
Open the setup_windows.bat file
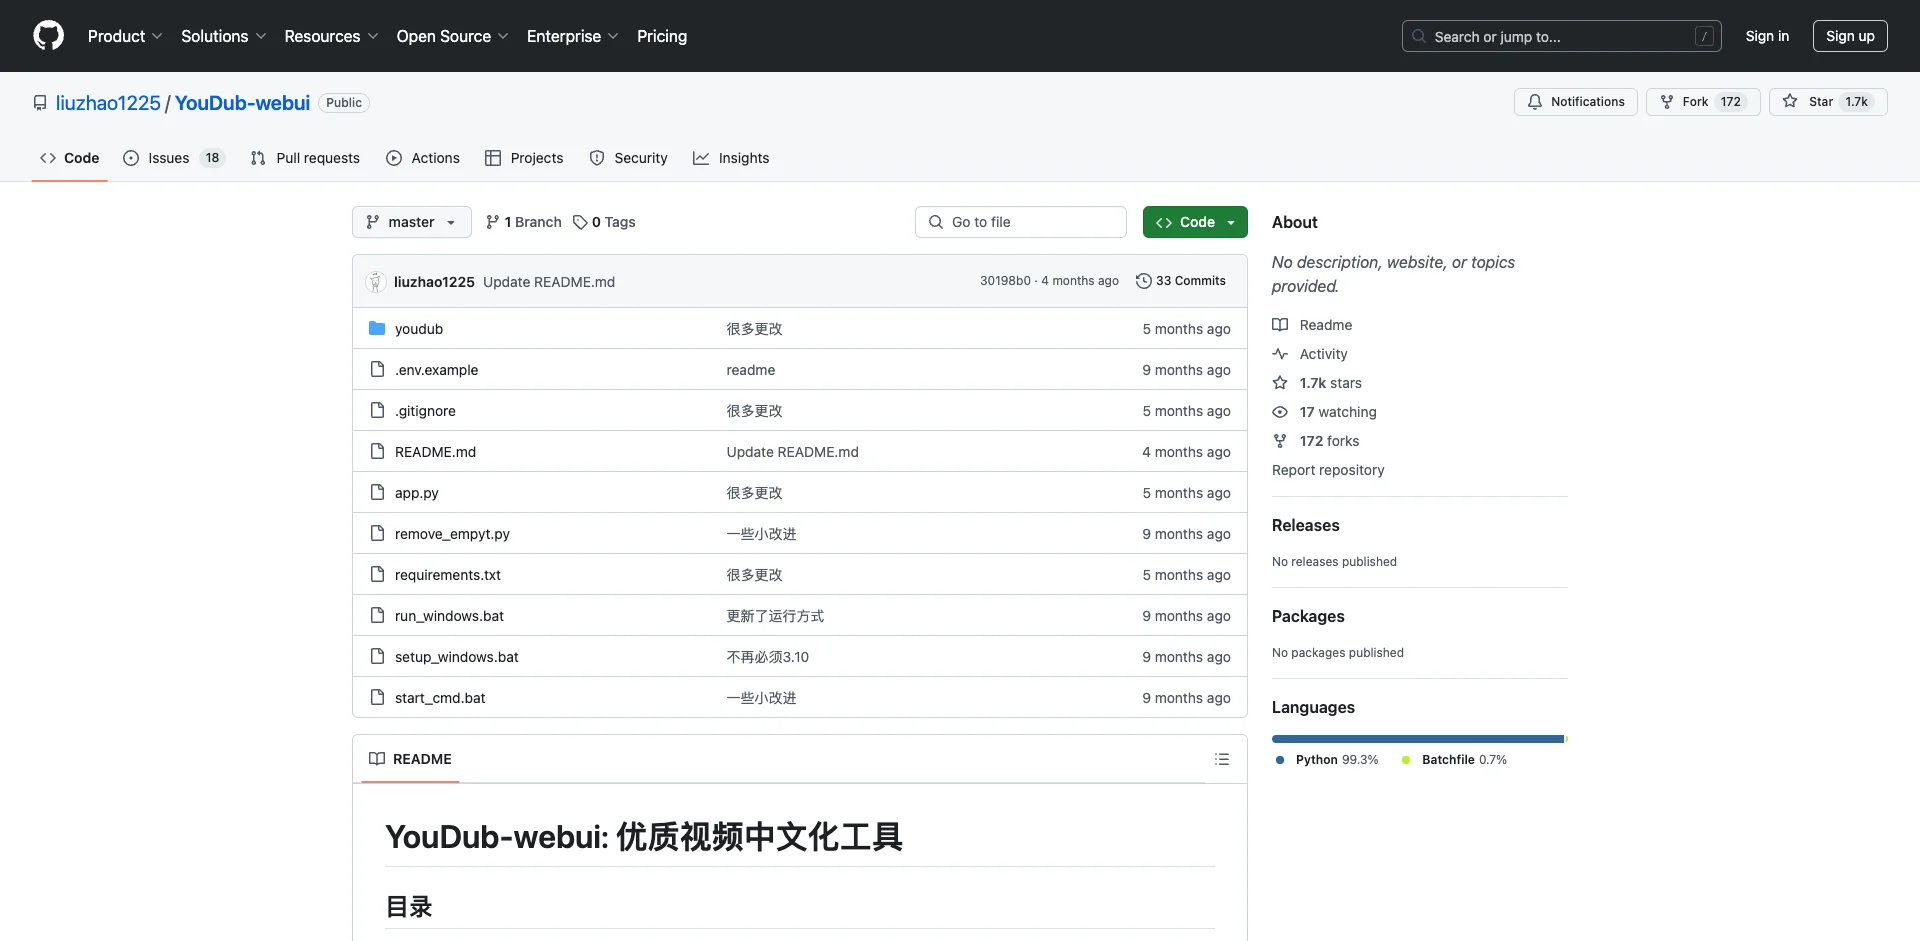(x=456, y=657)
